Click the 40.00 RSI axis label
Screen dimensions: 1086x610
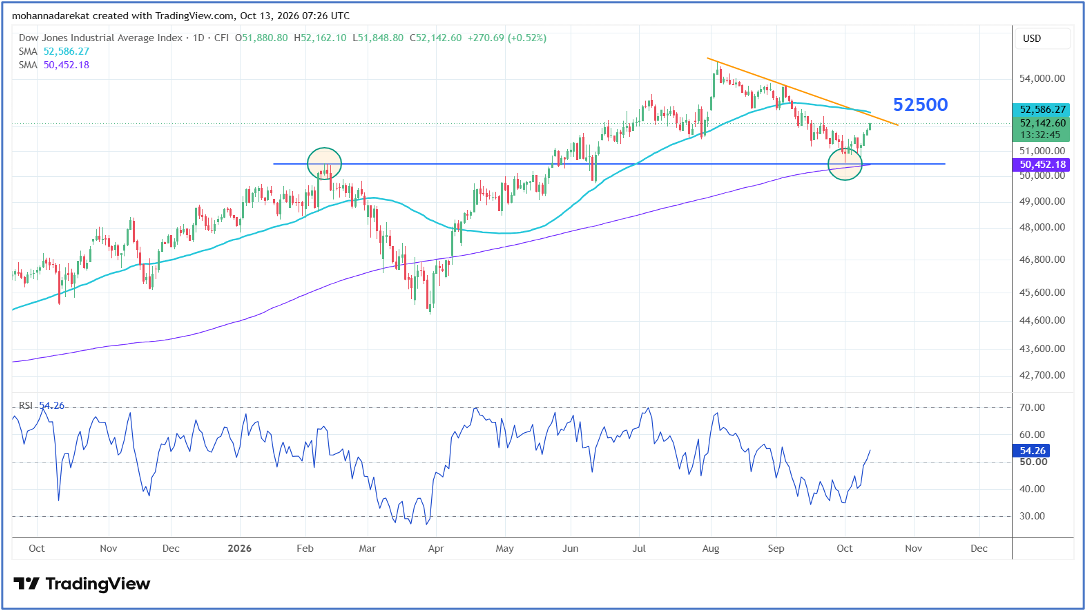tap(1032, 489)
